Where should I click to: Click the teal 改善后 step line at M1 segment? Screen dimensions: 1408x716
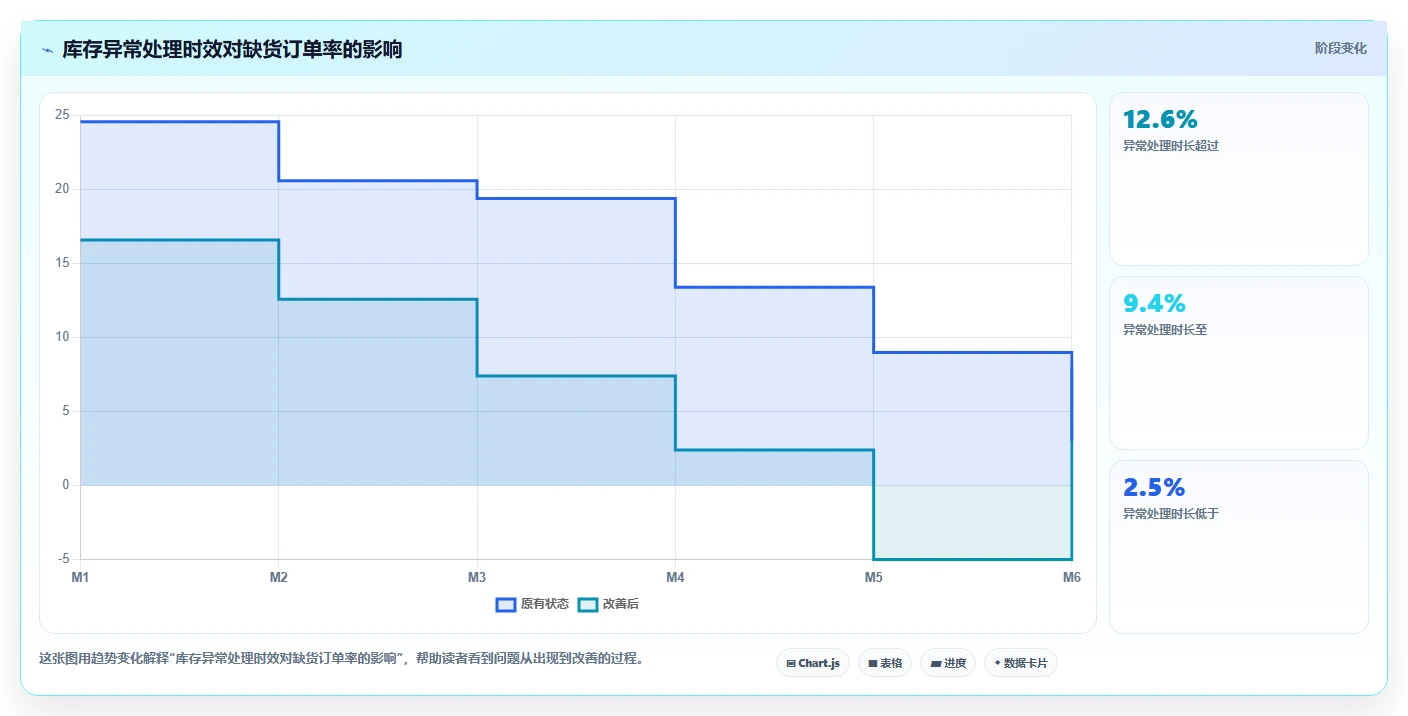[179, 240]
